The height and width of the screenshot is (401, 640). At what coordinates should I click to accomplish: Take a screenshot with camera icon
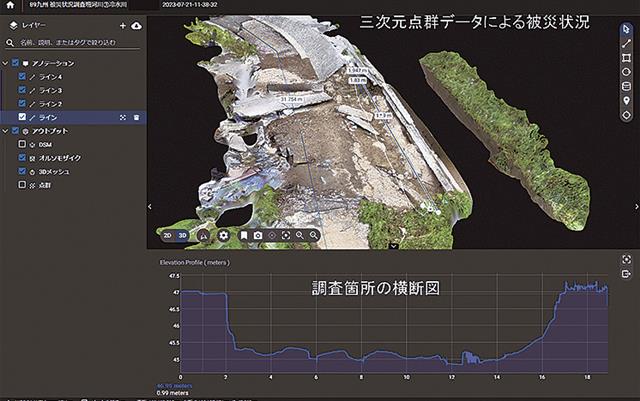click(x=258, y=235)
